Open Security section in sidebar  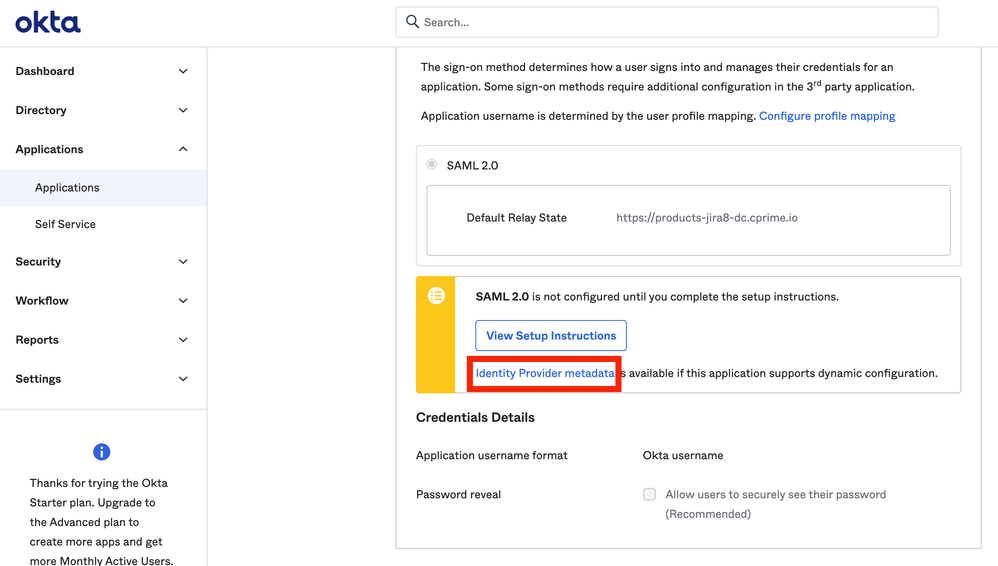click(38, 262)
